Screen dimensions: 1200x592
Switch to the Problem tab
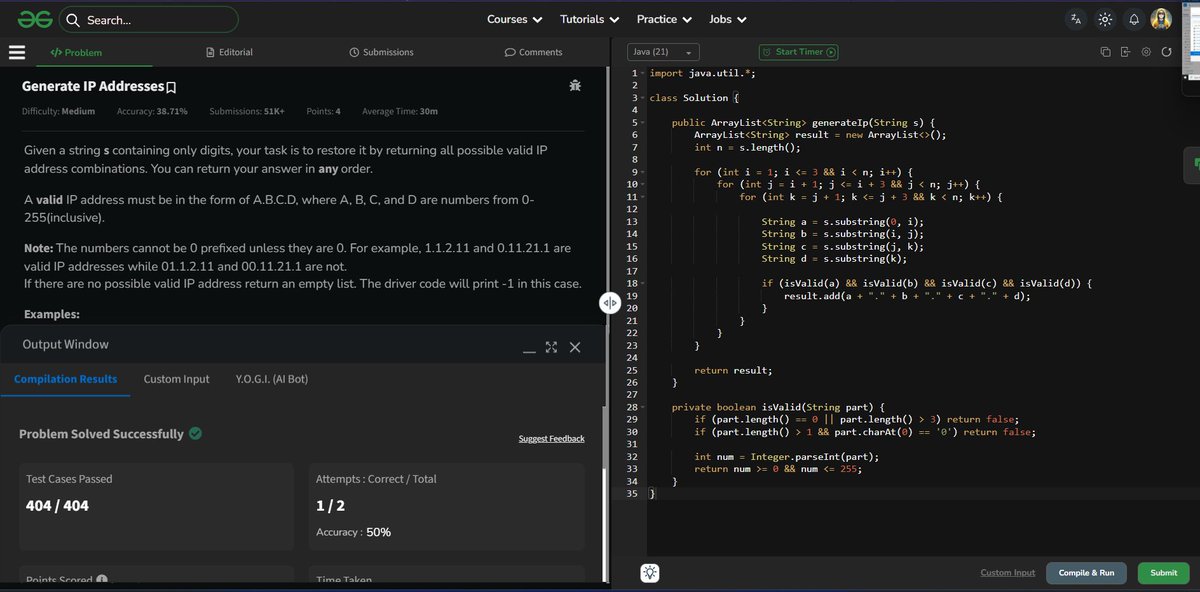click(76, 52)
